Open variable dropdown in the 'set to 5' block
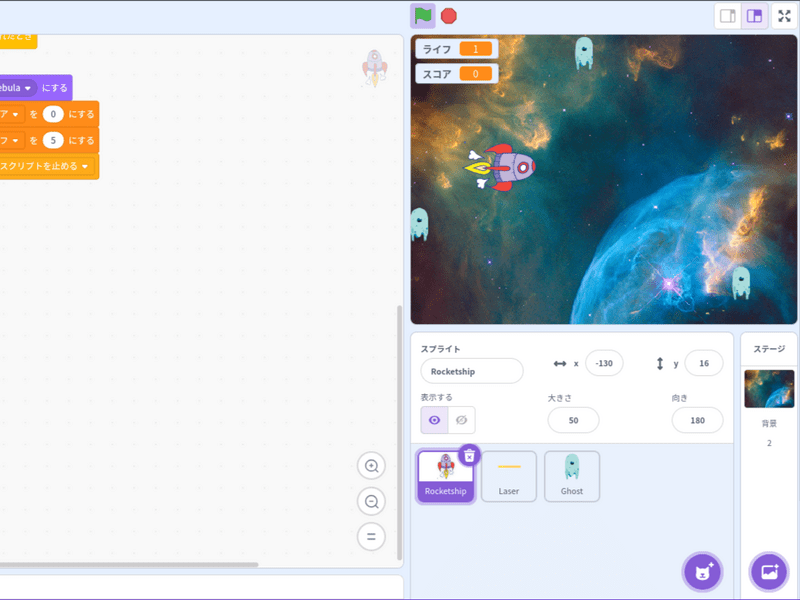Screen dimensions: 800x600 tap(17, 140)
